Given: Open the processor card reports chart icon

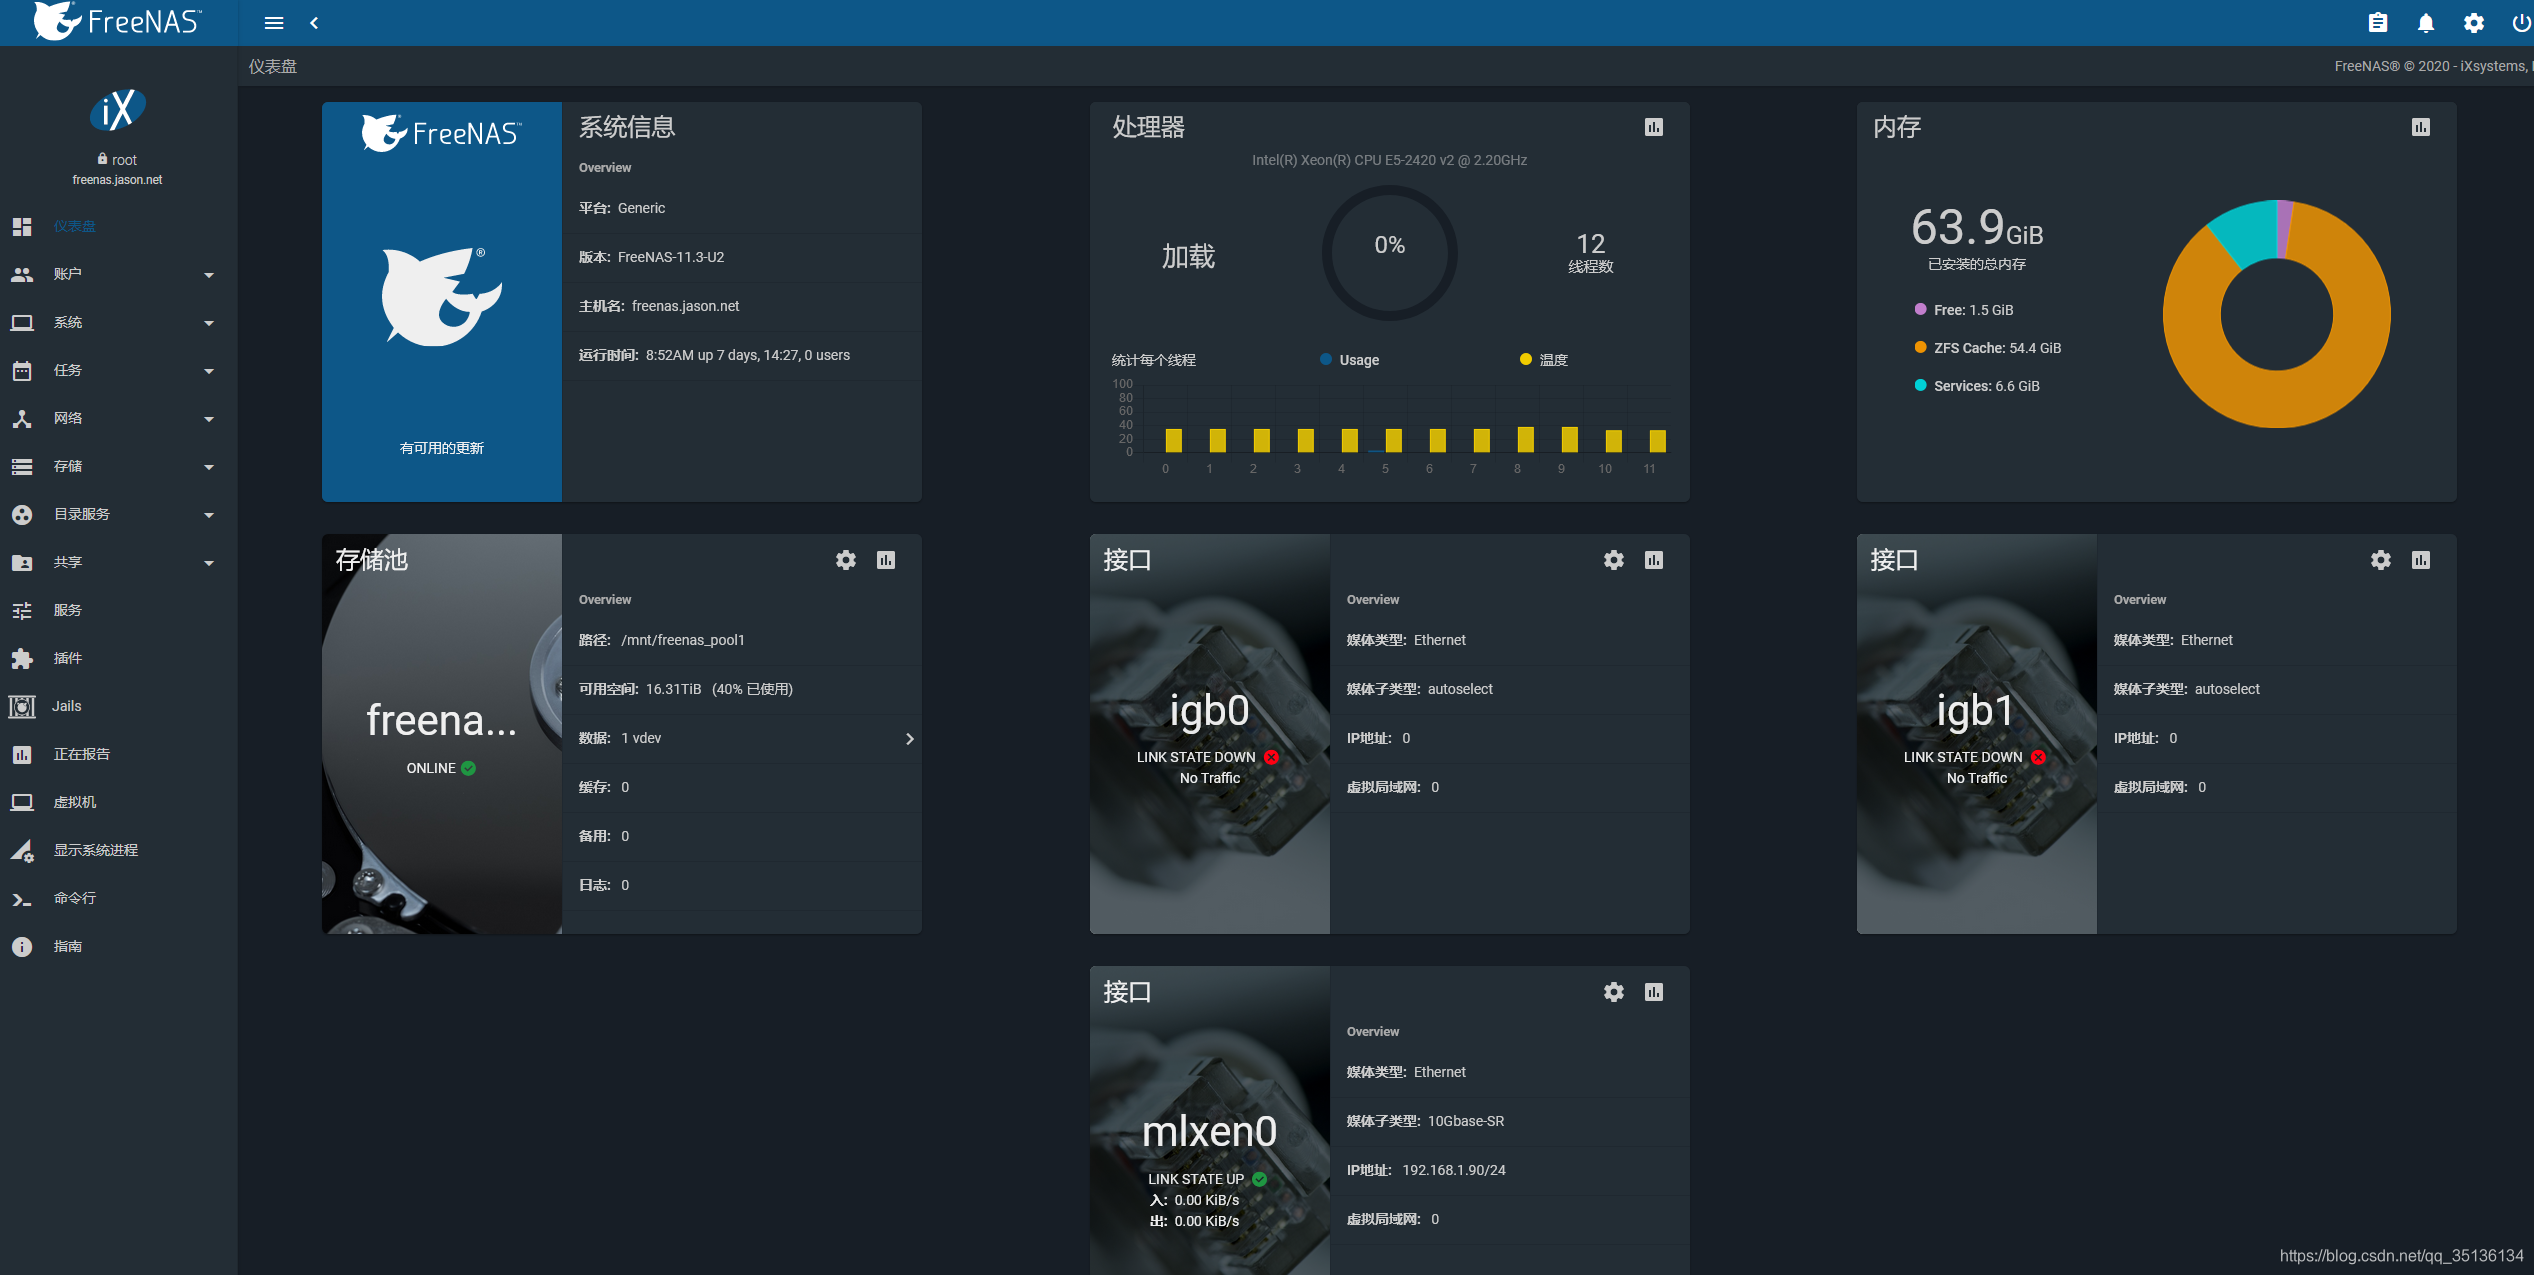Looking at the screenshot, I should (1654, 127).
